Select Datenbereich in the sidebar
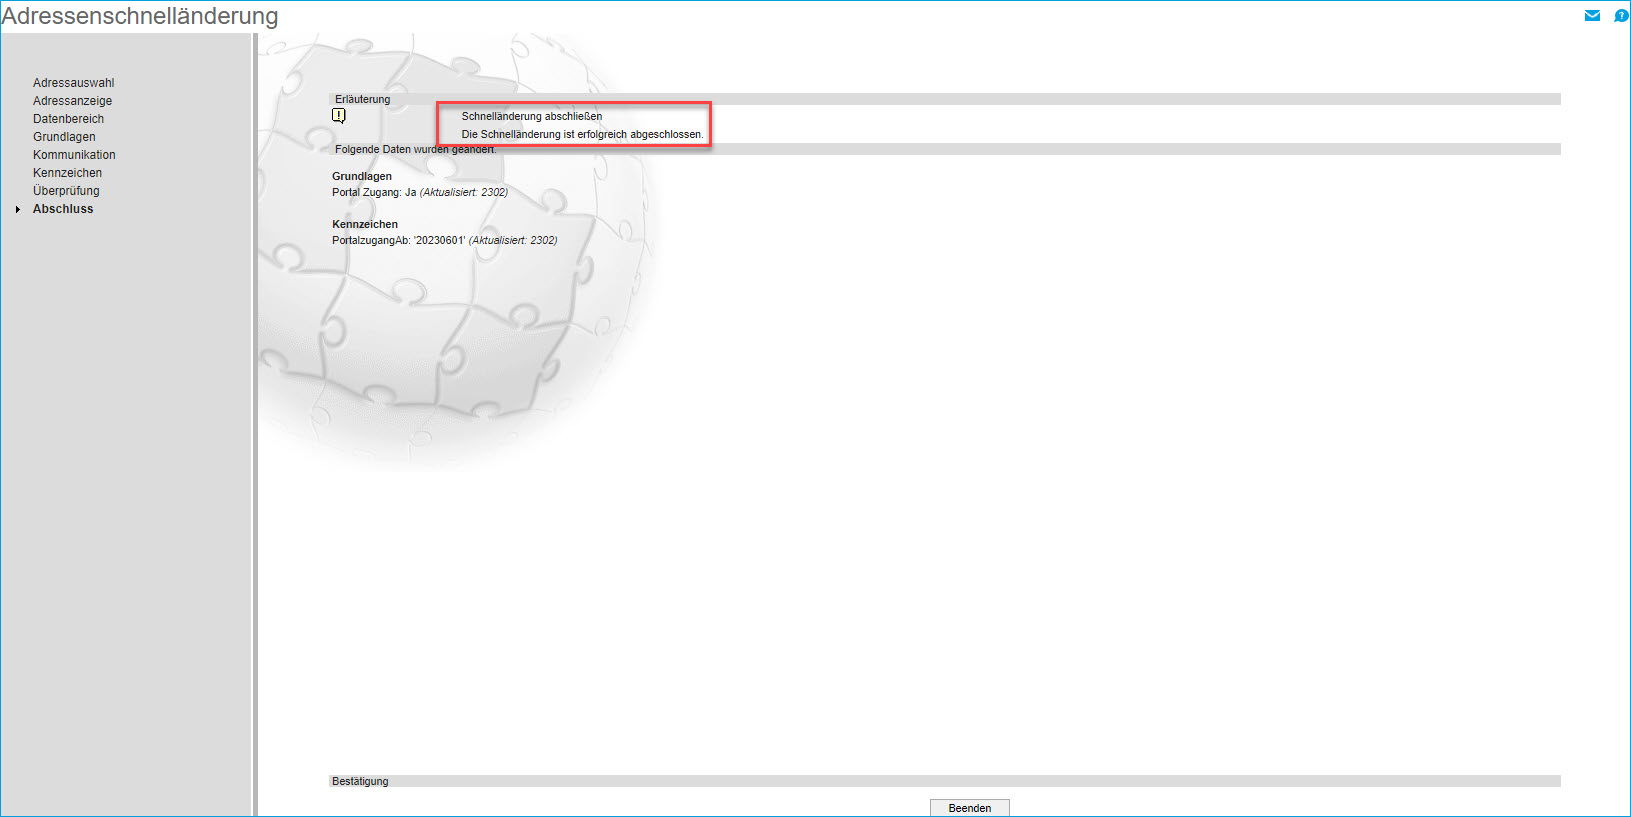Screen dimensions: 1631x817 (x=68, y=119)
